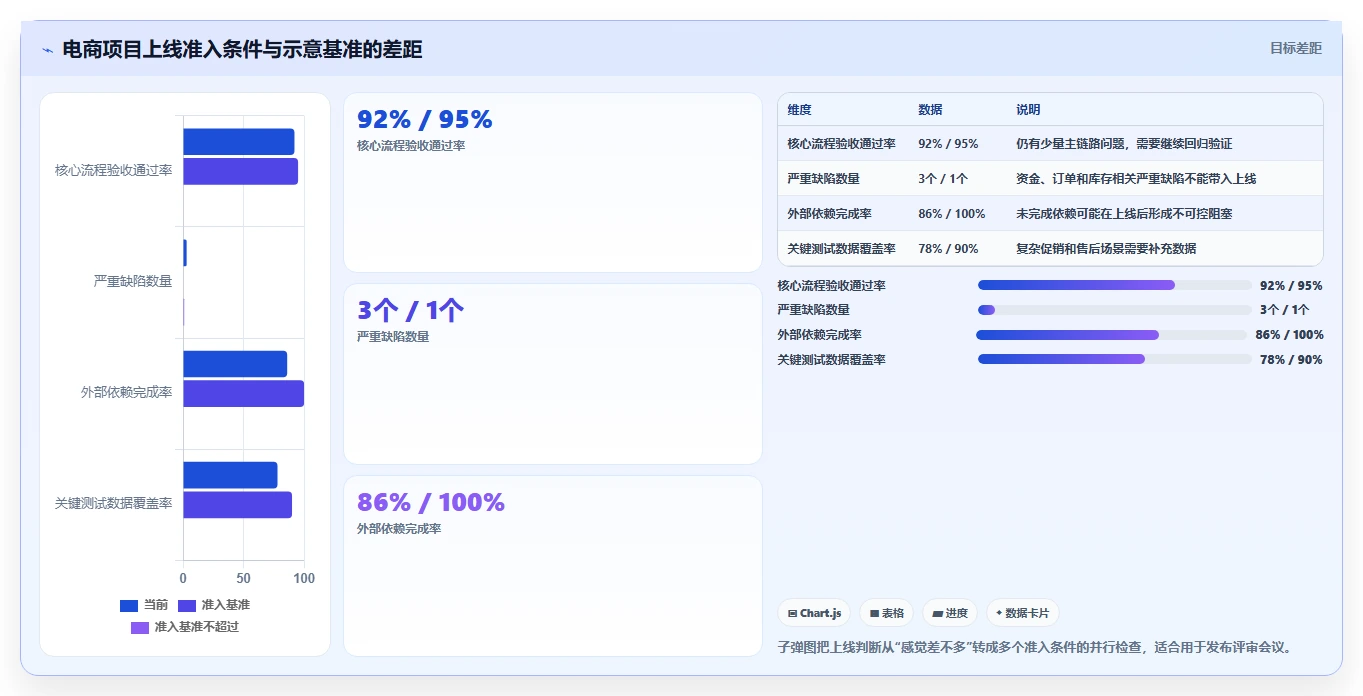
Task: Click the icon inside the Chart.js chip
Action: (792, 613)
